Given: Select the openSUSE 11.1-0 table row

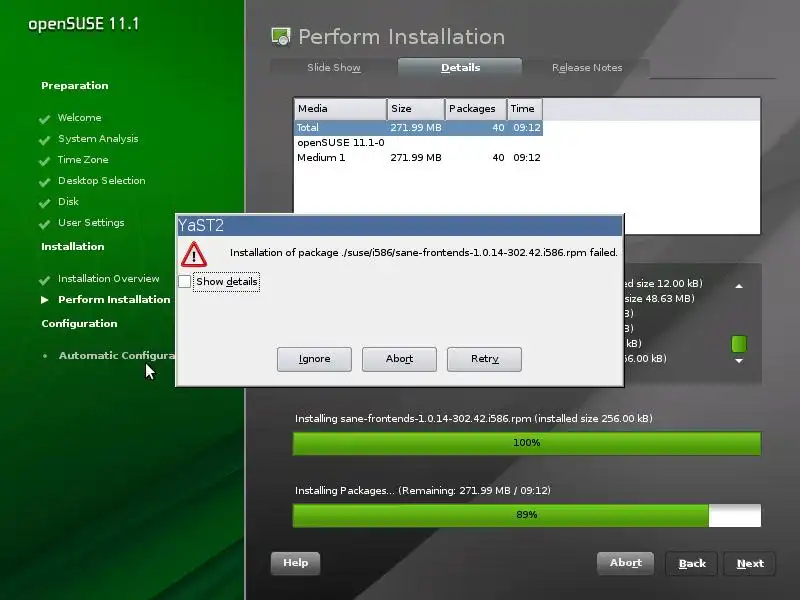Looking at the screenshot, I should pos(418,143).
